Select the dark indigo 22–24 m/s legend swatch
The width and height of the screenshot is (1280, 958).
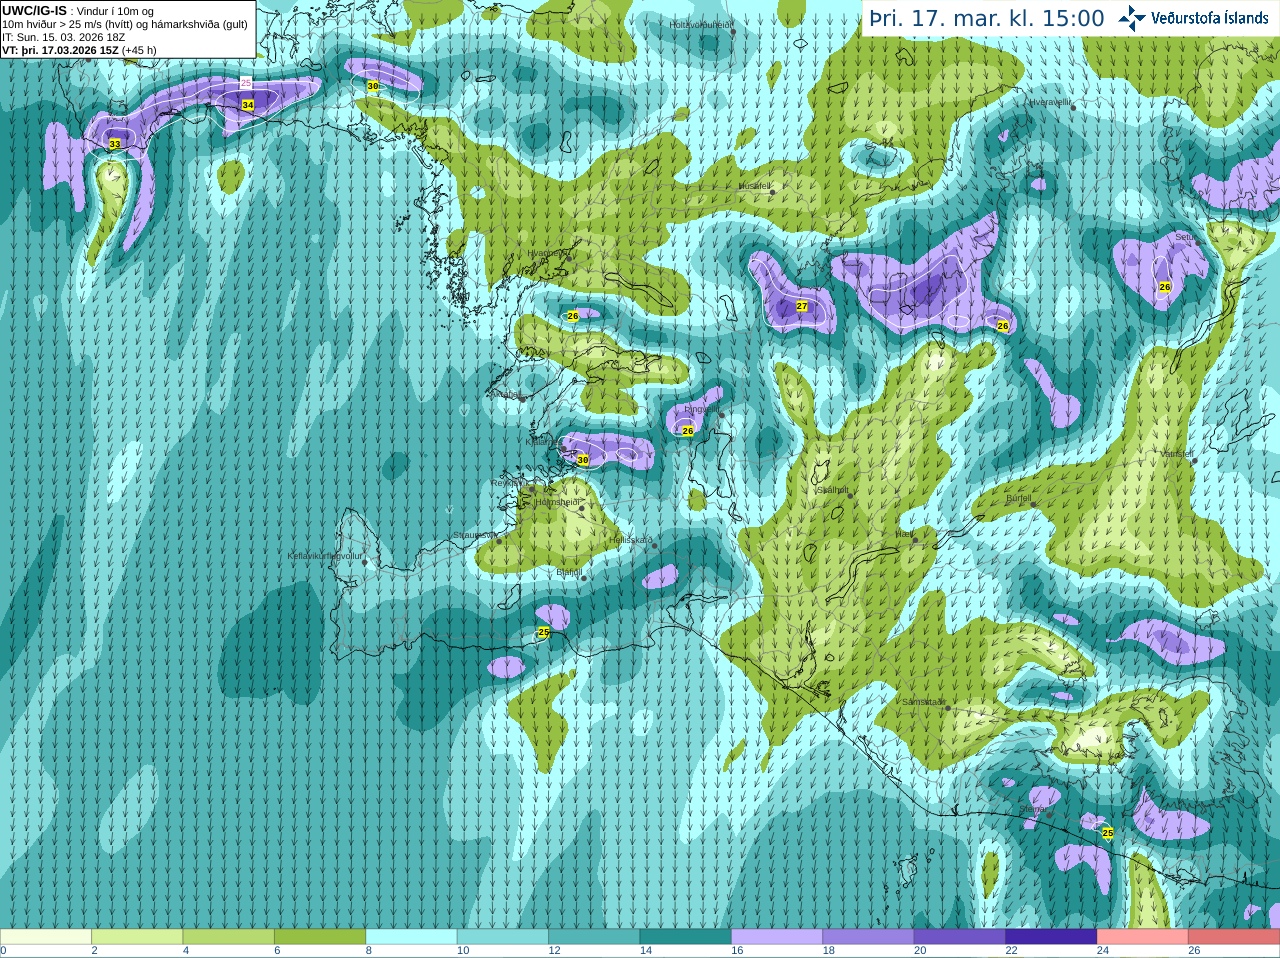pos(1052,937)
